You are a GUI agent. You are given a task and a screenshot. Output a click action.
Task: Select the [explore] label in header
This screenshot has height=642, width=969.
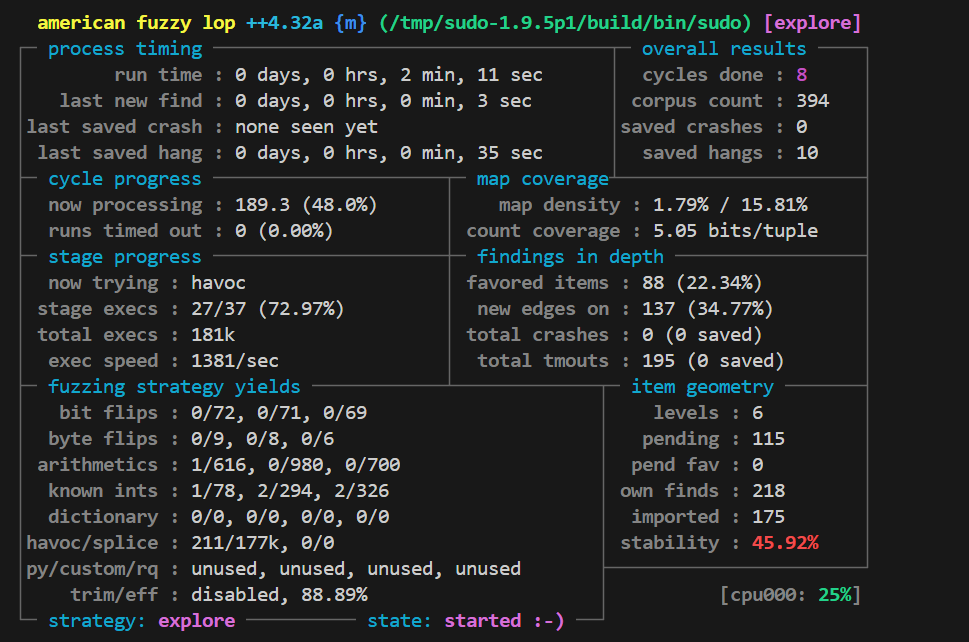pos(812,23)
